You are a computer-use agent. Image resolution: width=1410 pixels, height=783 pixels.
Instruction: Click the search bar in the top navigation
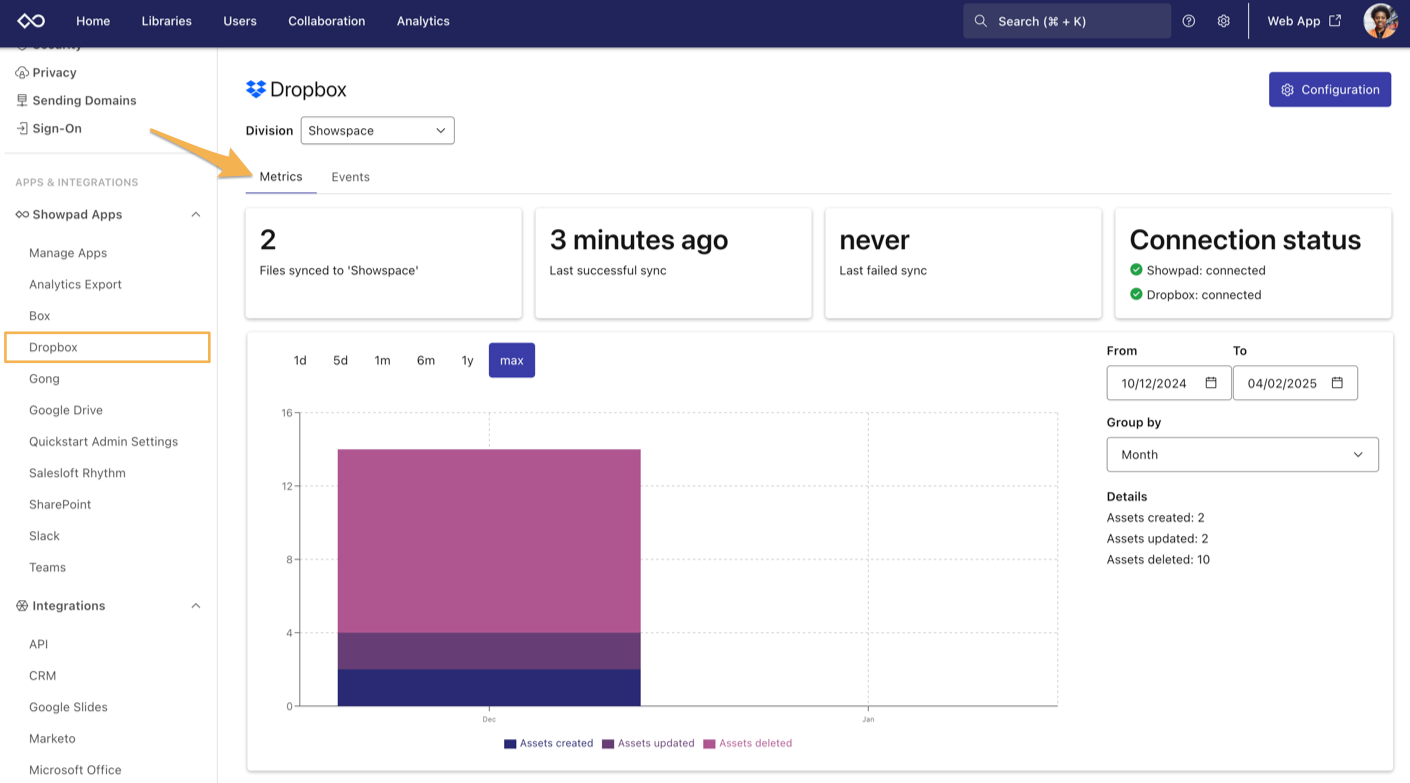[1066, 20]
